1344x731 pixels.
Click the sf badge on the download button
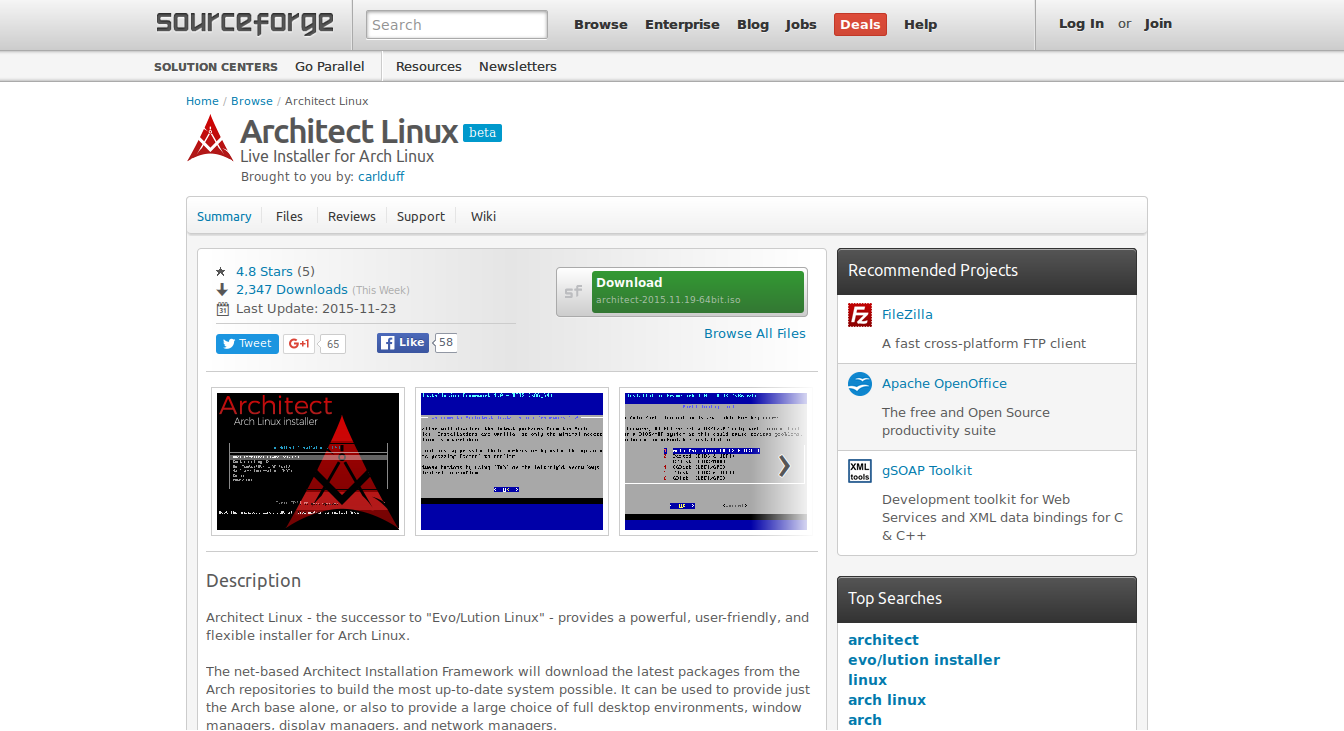[x=574, y=292]
